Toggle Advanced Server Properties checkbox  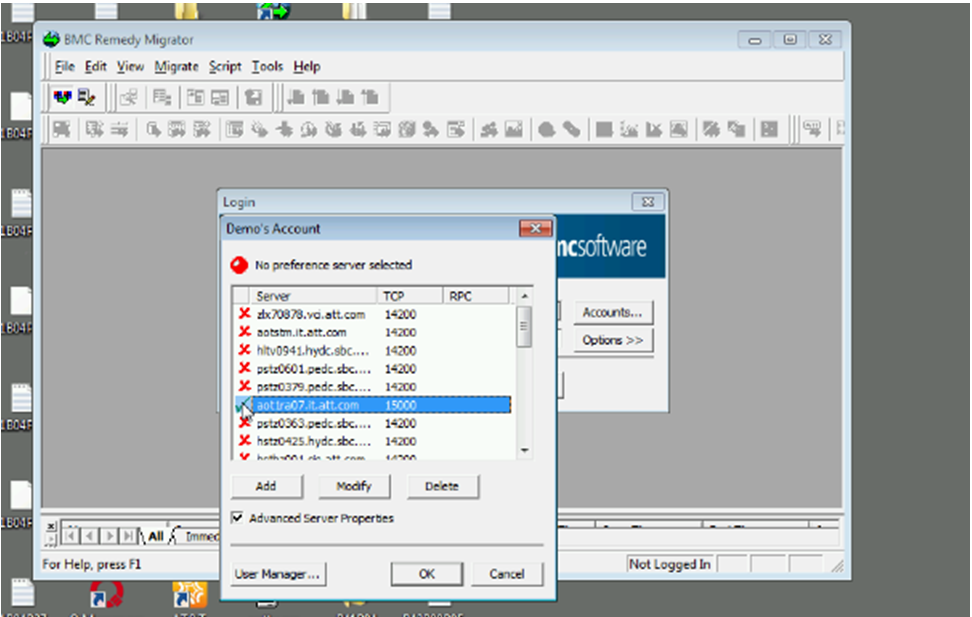237,518
